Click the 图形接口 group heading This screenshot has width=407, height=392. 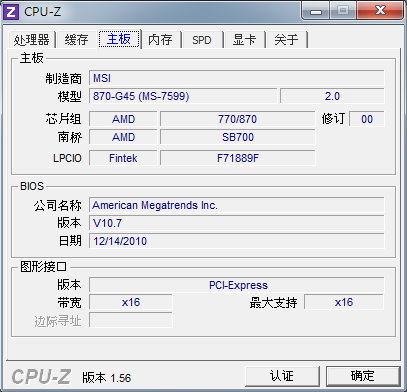pyautogui.click(x=43, y=267)
